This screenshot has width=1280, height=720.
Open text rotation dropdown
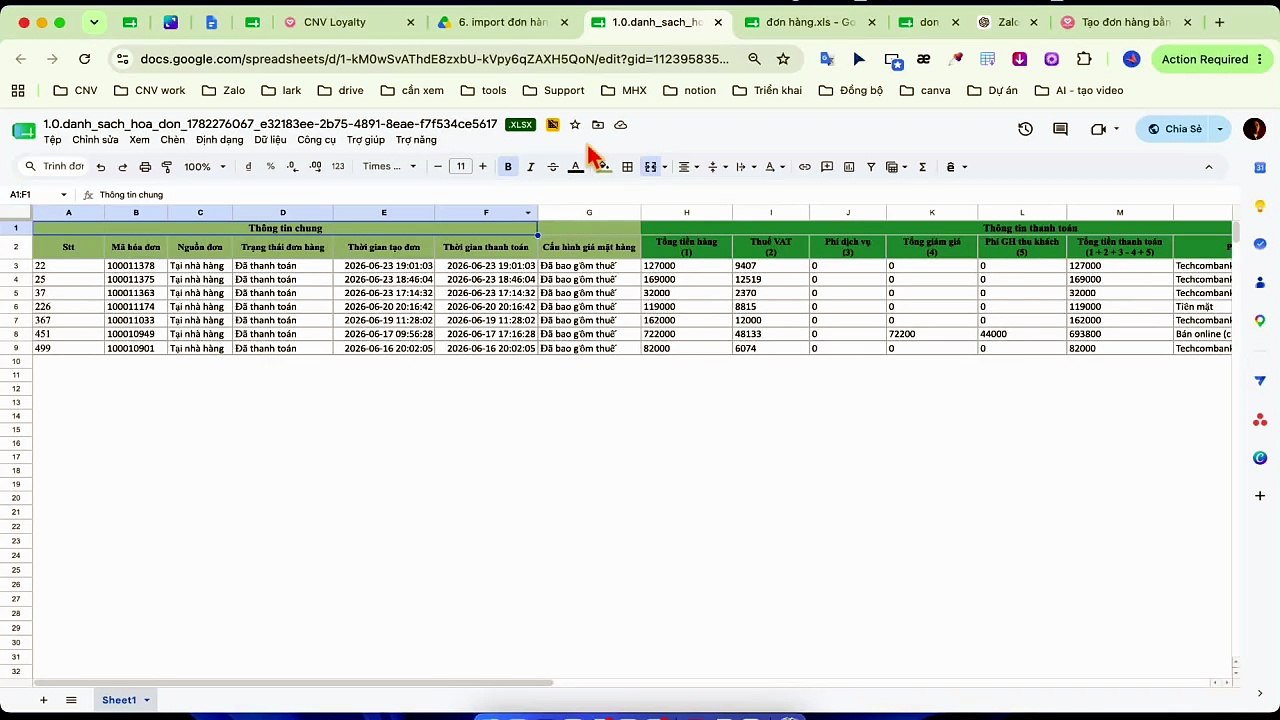coord(775,167)
